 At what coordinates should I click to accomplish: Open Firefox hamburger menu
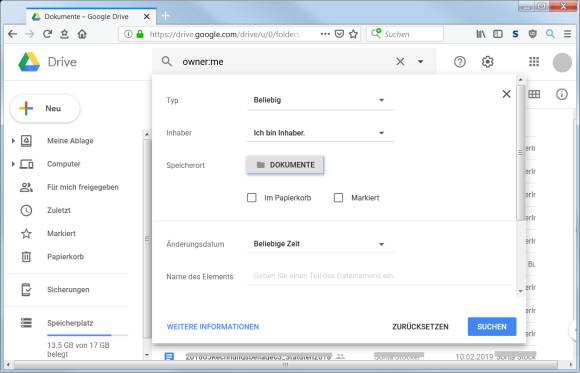point(567,34)
